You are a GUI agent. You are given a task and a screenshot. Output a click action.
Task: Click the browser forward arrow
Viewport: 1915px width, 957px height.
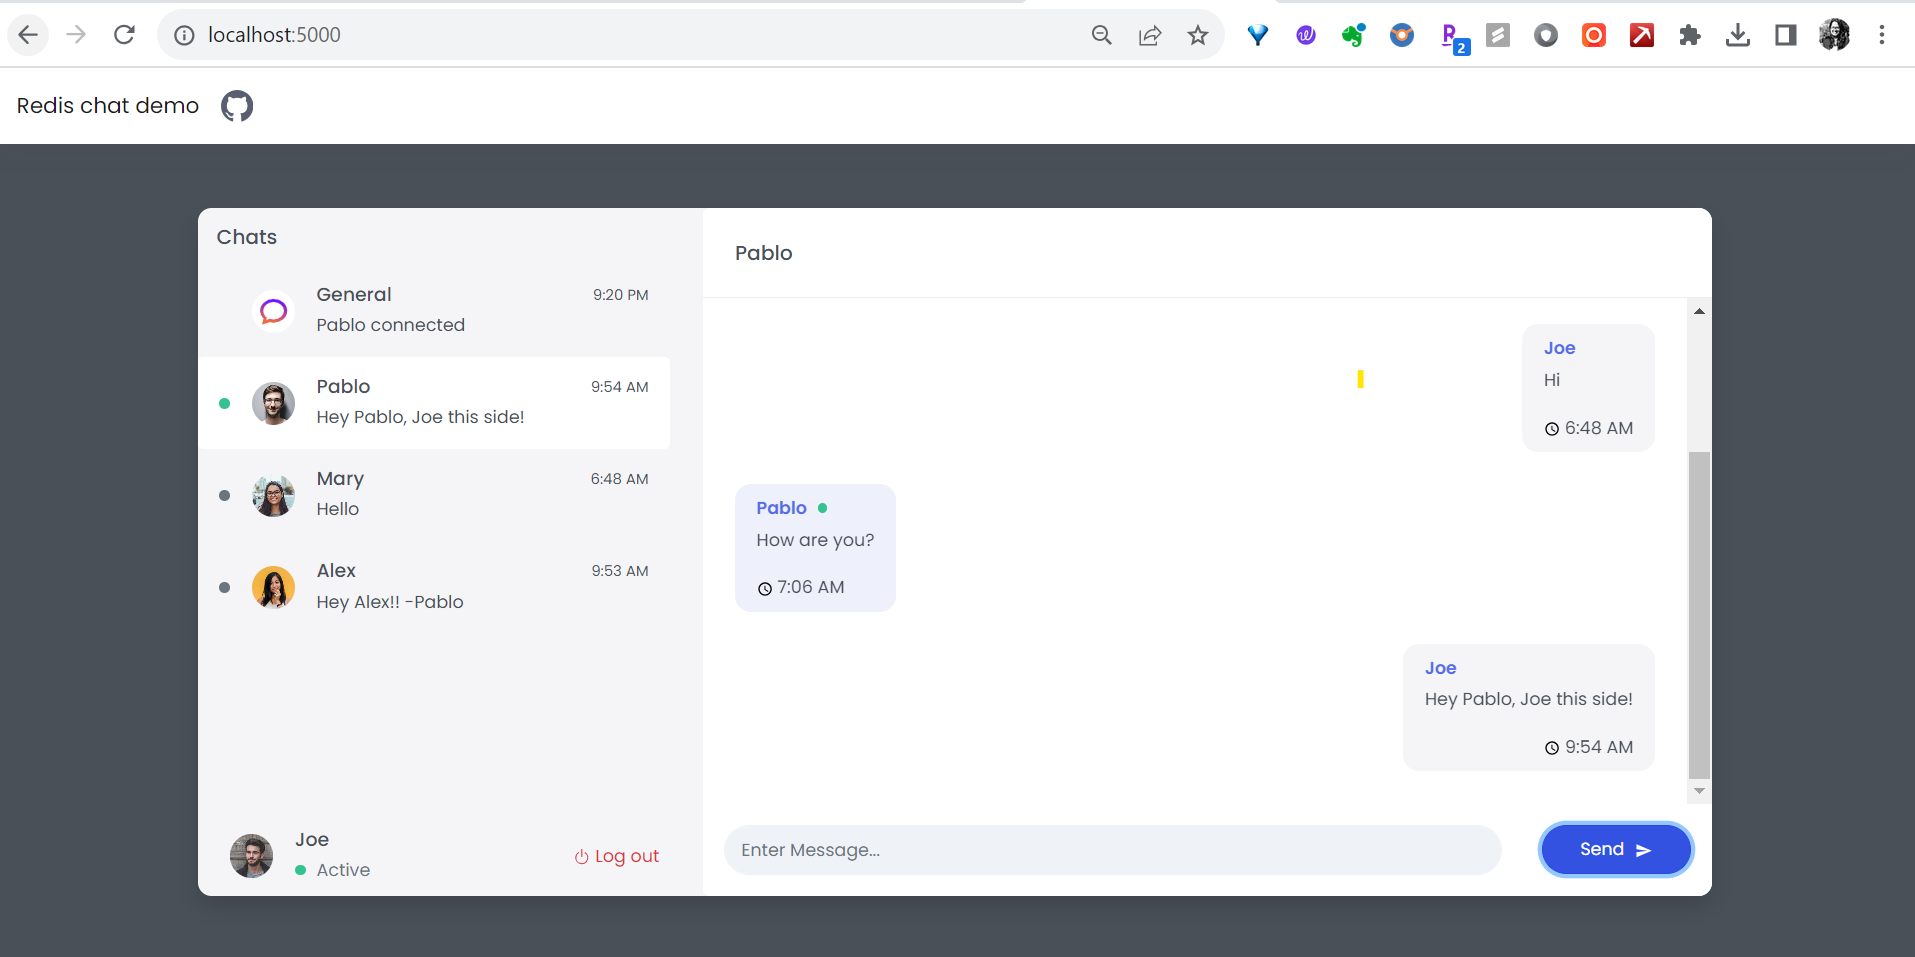tap(76, 35)
